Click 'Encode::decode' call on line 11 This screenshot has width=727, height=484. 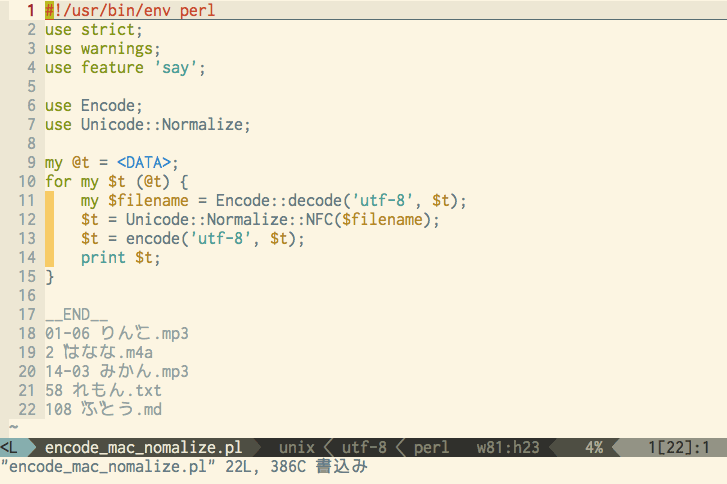coord(279,201)
